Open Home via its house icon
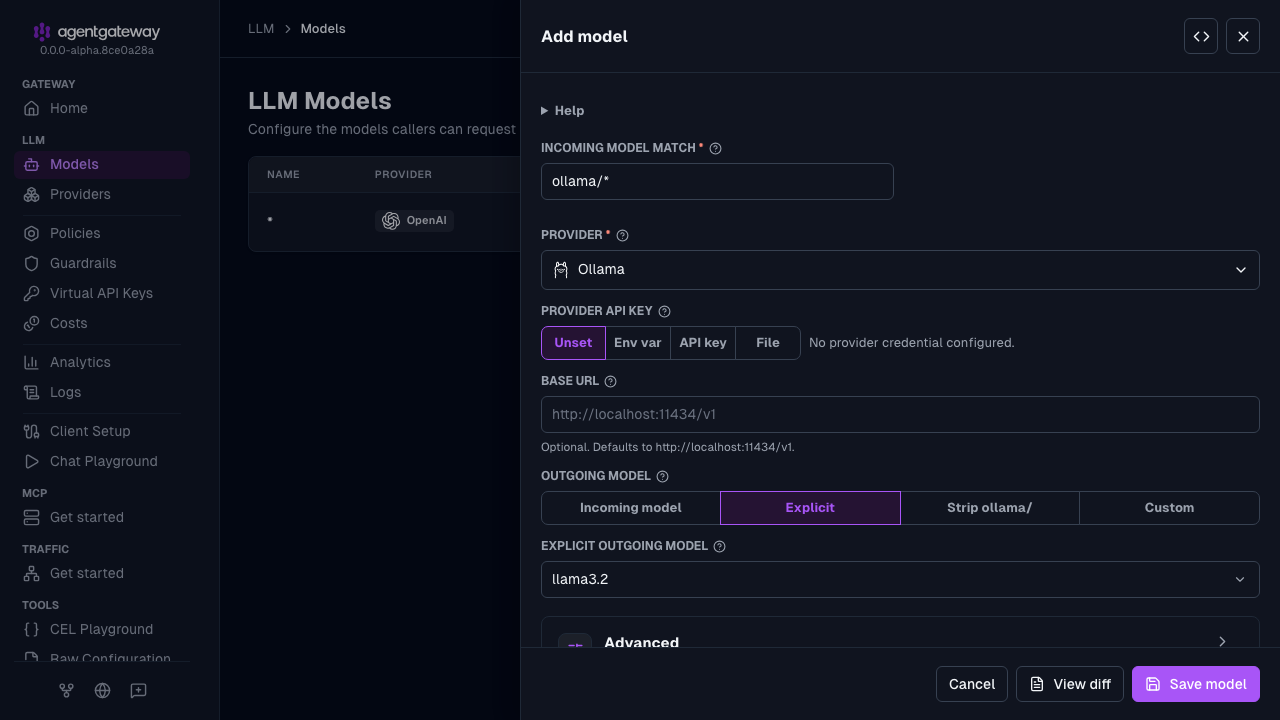 (x=32, y=108)
